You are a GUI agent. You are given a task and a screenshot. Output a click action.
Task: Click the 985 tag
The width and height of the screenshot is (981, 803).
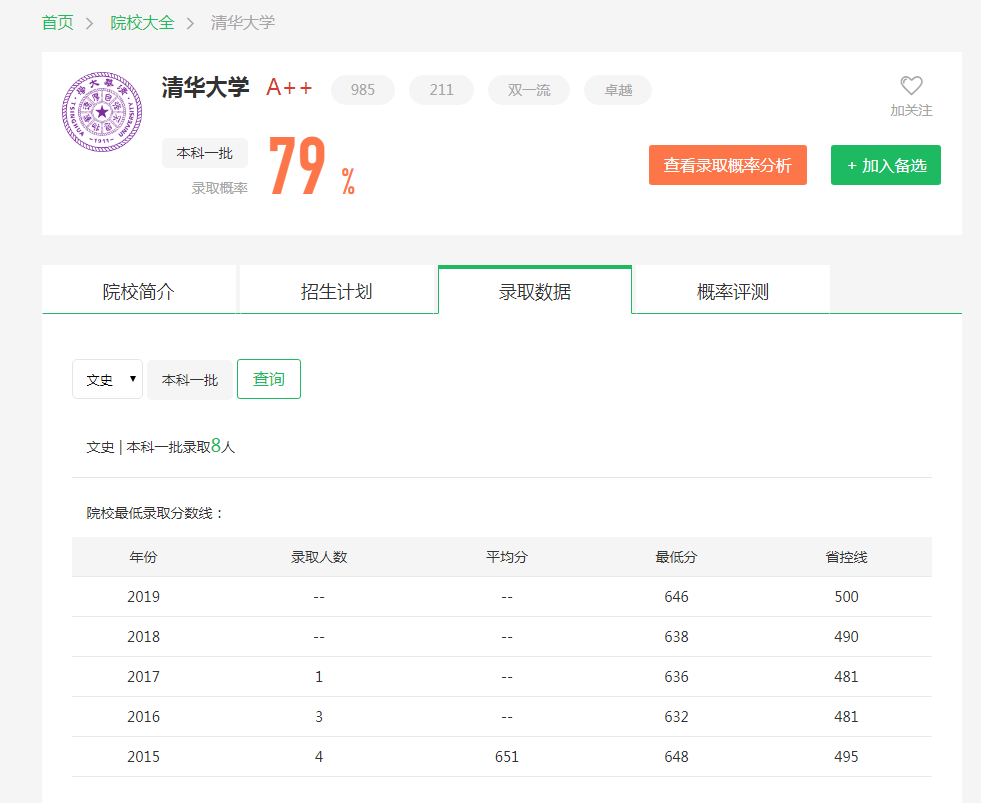363,90
